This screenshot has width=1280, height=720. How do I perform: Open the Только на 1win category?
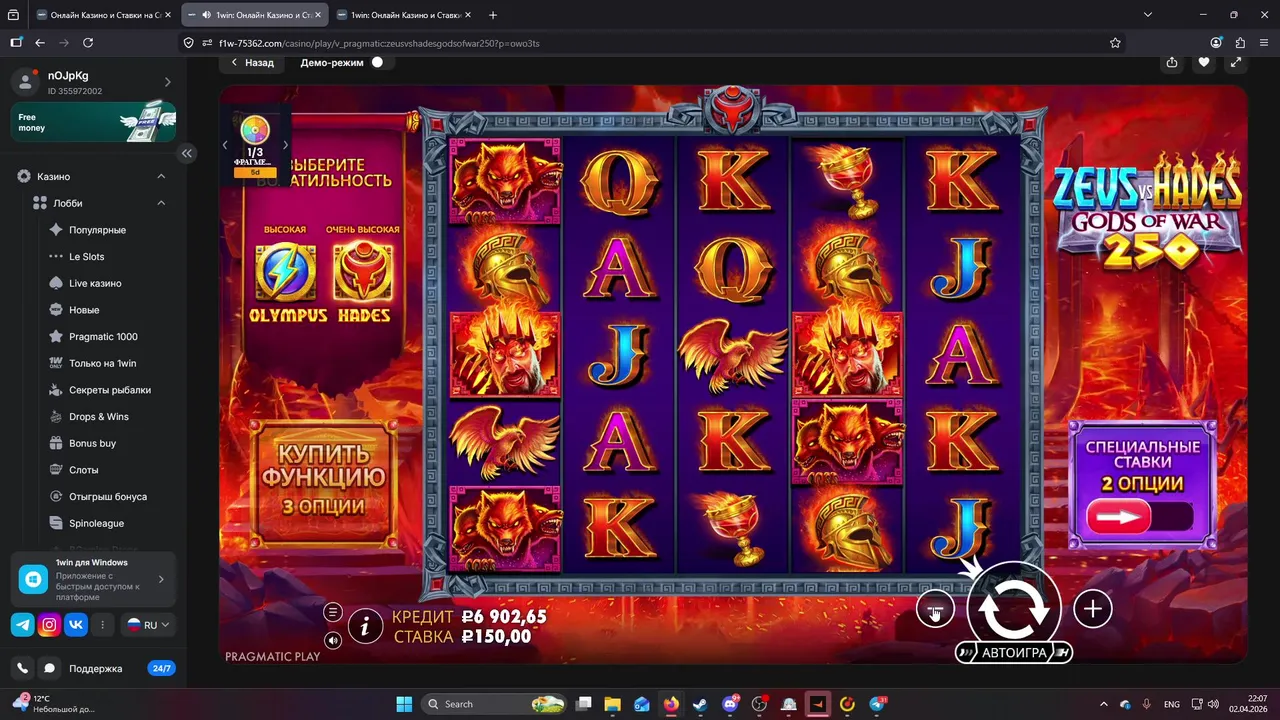pyautogui.click(x=102, y=363)
